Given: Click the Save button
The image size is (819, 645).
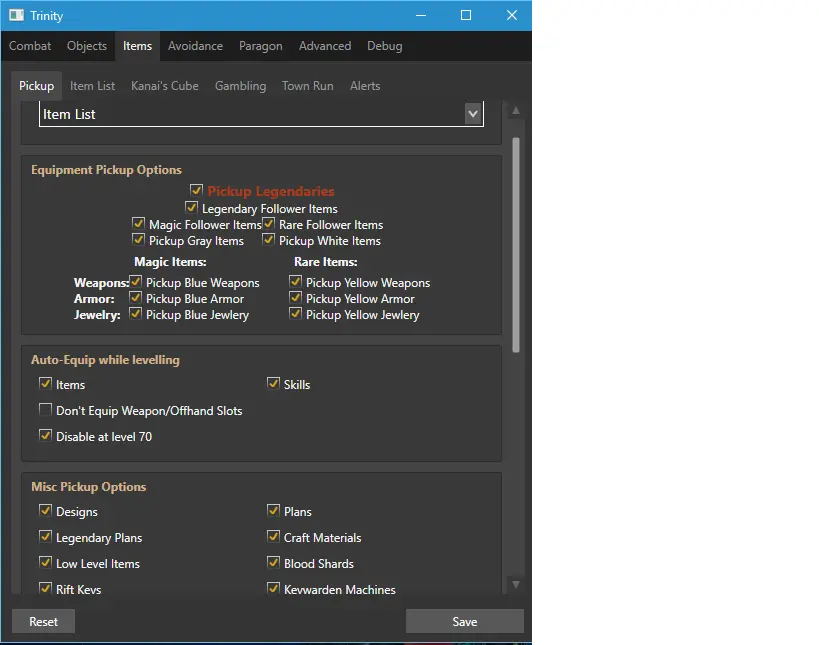Looking at the screenshot, I should click(x=464, y=621).
